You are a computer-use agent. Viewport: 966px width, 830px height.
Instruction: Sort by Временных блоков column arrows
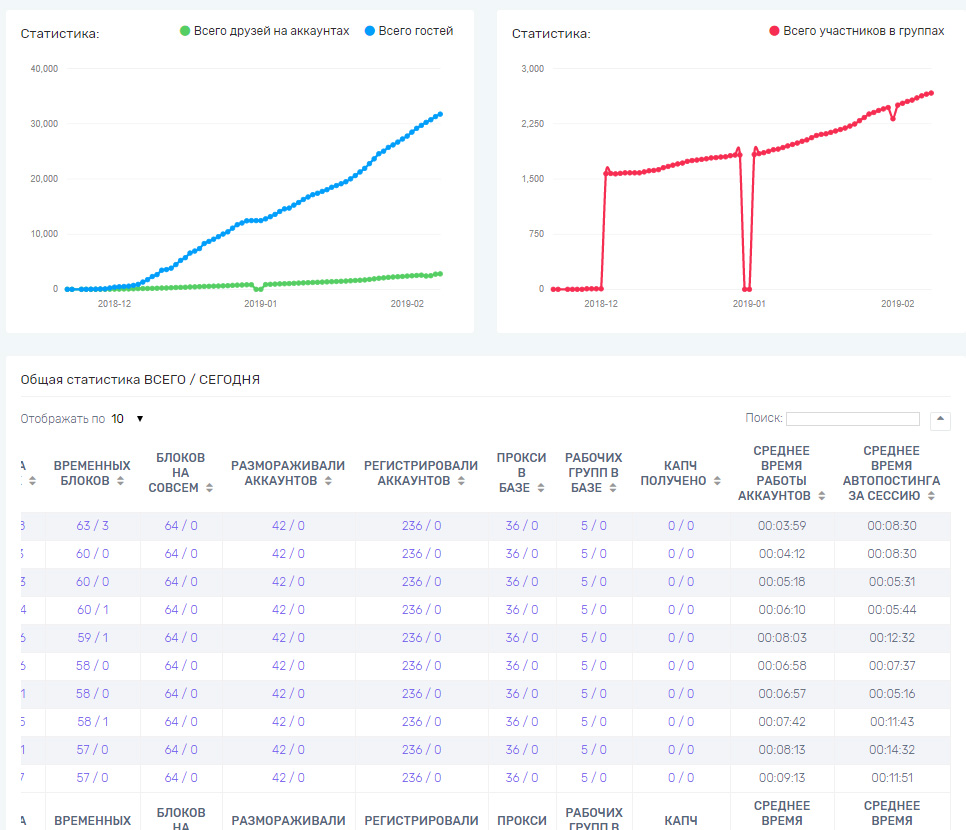tap(121, 481)
